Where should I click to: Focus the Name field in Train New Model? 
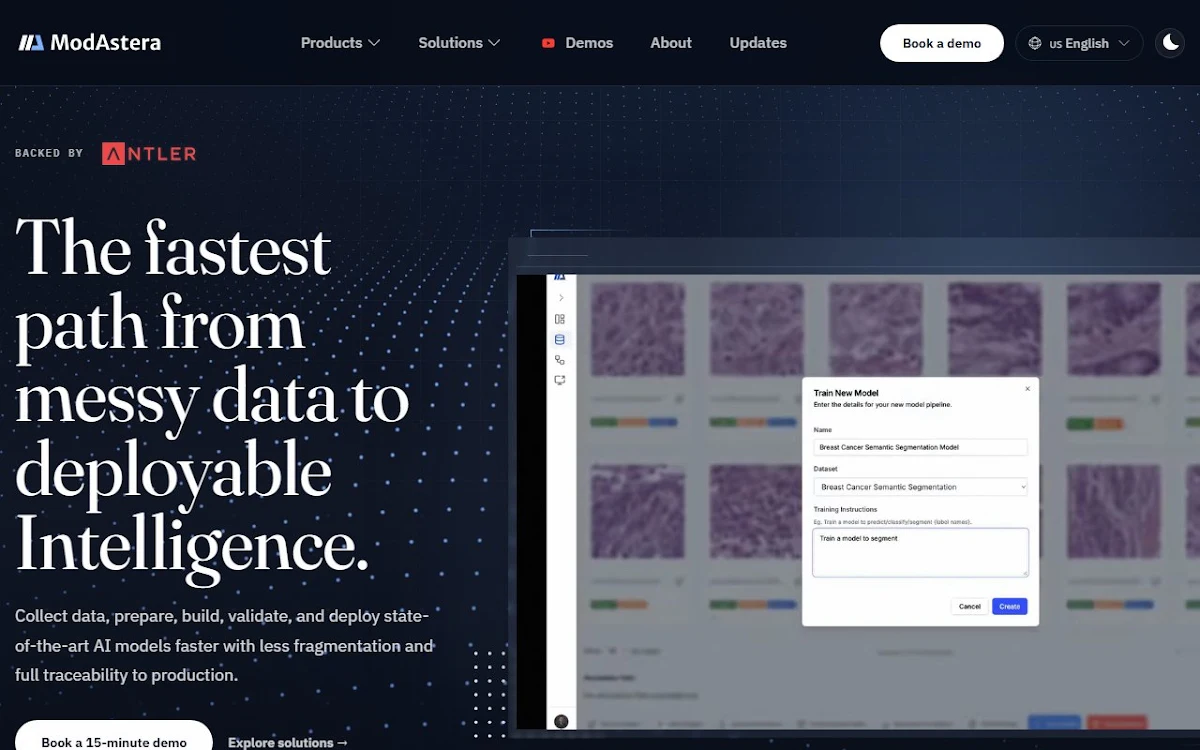point(921,447)
